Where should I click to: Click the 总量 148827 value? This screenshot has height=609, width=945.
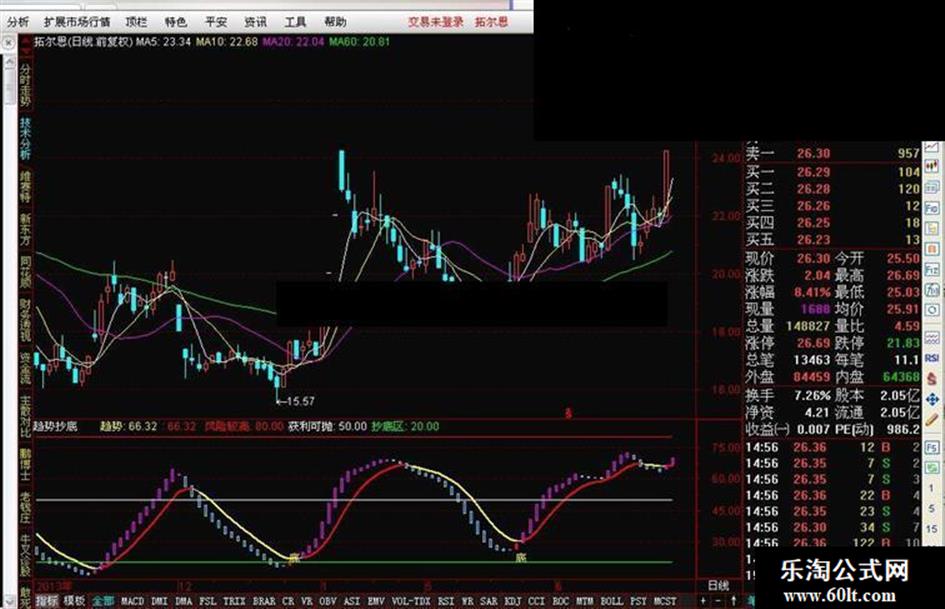pyautogui.click(x=808, y=326)
